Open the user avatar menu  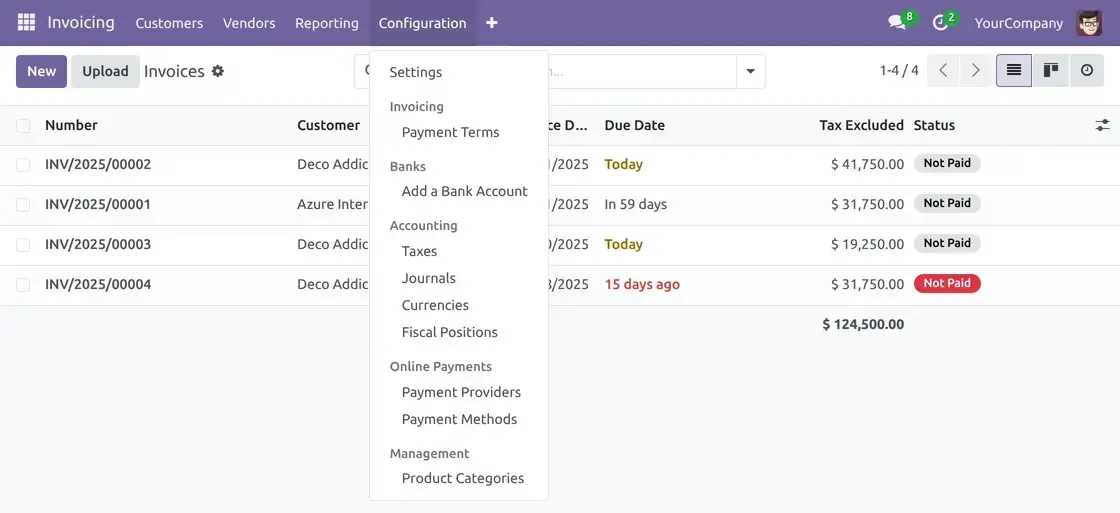coord(1089,23)
